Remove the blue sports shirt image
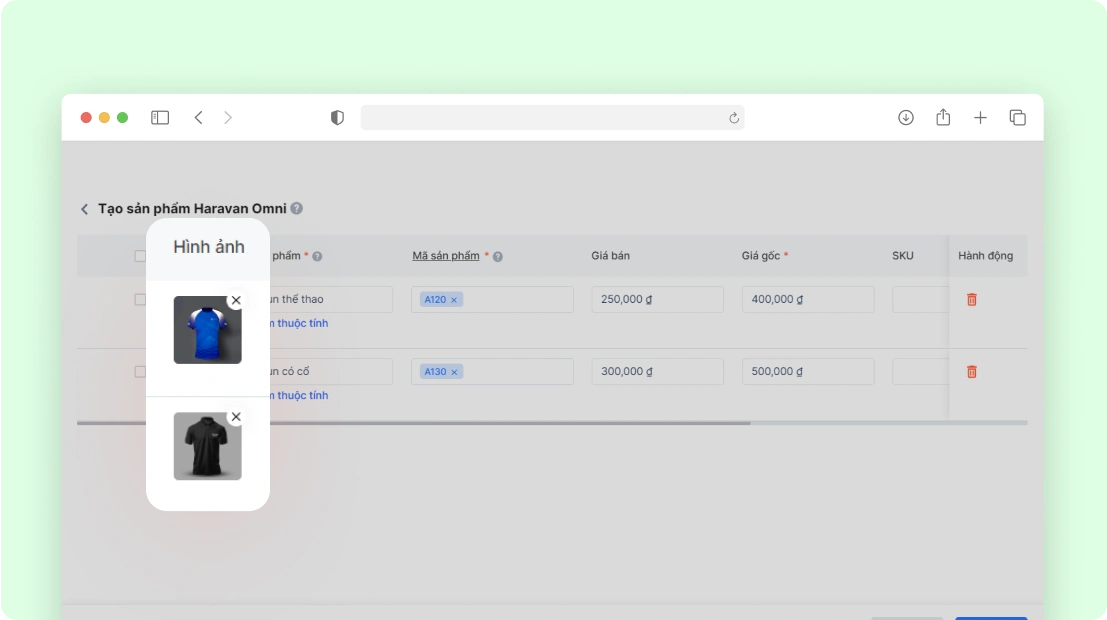 pyautogui.click(x=236, y=300)
